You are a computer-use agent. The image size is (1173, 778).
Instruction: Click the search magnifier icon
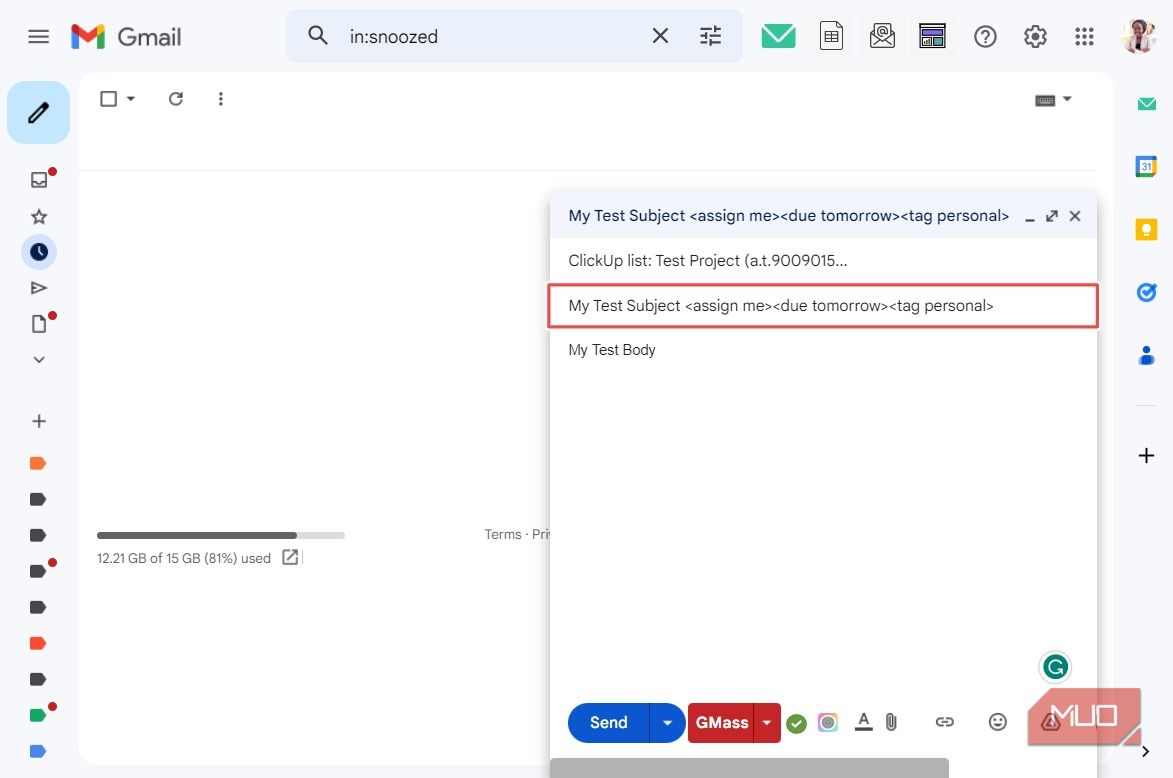pos(317,35)
